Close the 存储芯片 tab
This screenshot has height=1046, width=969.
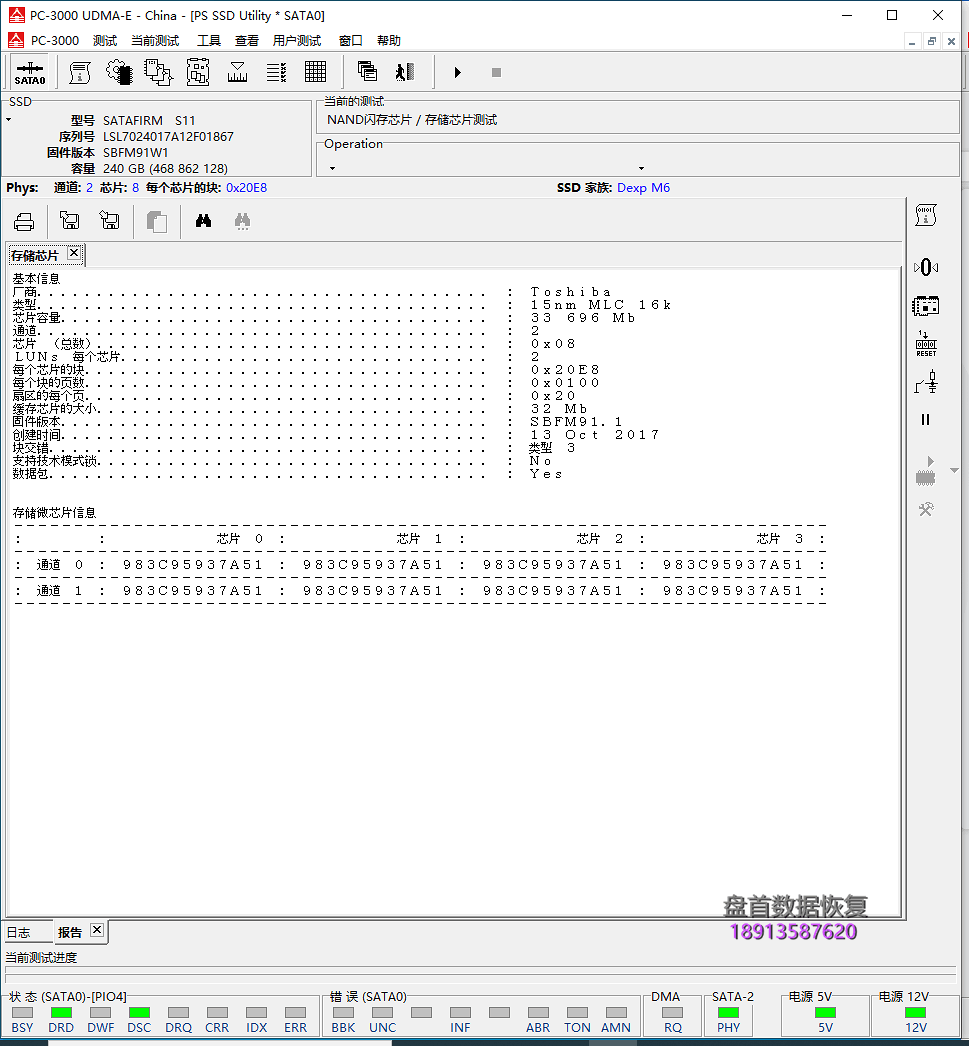pos(74,253)
